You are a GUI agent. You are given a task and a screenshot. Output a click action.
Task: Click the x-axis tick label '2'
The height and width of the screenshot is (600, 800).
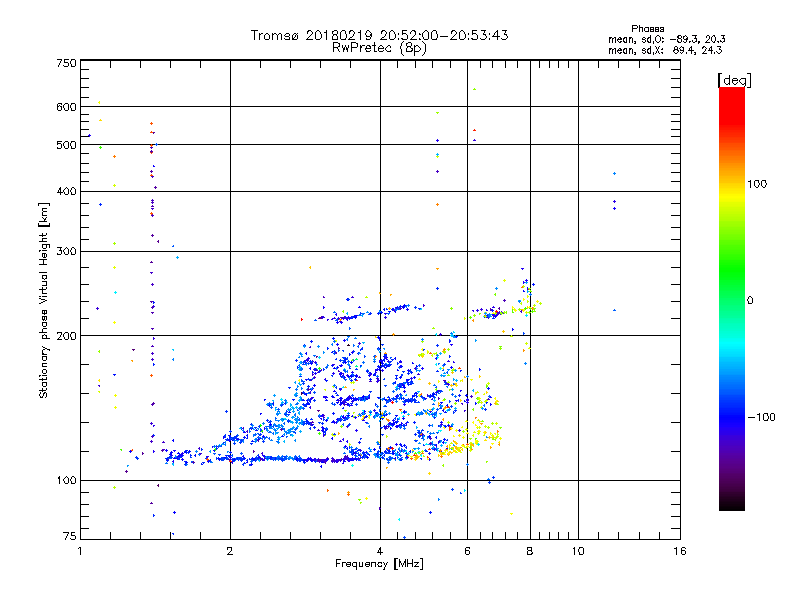(230, 551)
